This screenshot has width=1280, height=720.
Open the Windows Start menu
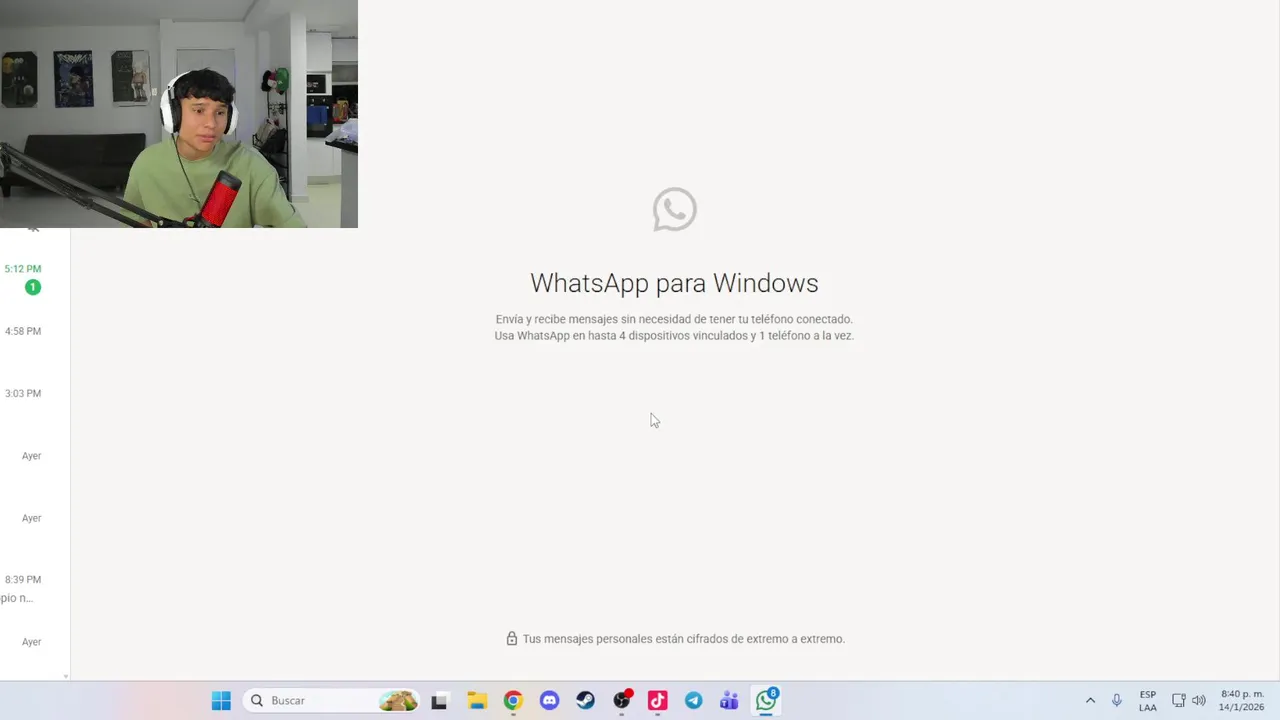pyautogui.click(x=221, y=701)
